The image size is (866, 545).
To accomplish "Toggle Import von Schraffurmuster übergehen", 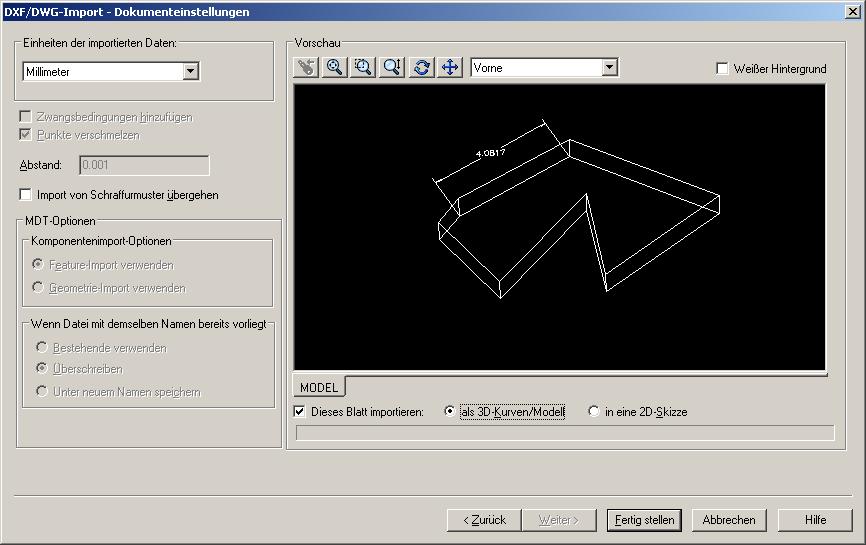I will (25, 194).
